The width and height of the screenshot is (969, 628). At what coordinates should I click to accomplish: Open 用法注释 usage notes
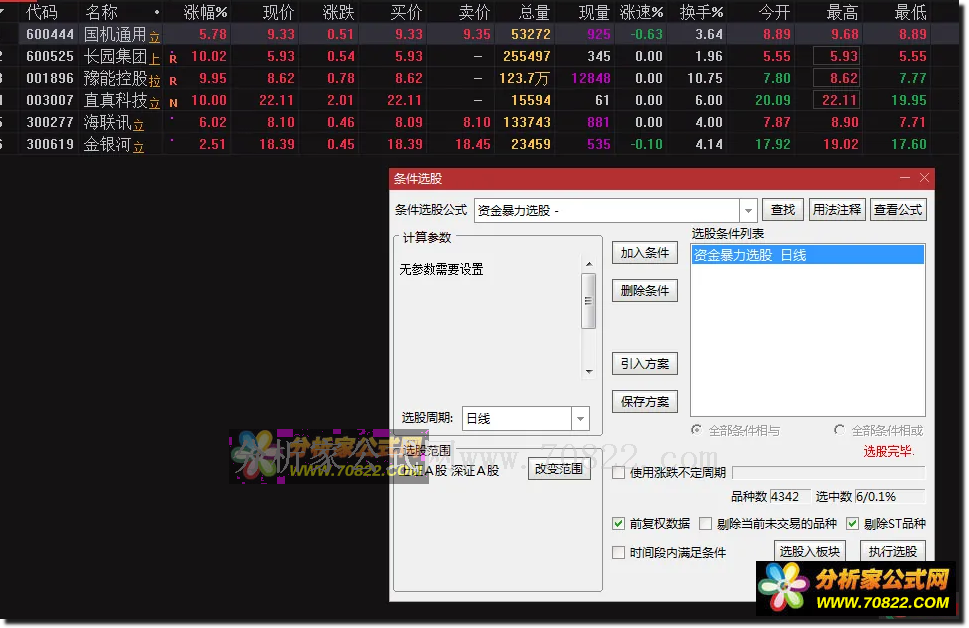click(836, 210)
